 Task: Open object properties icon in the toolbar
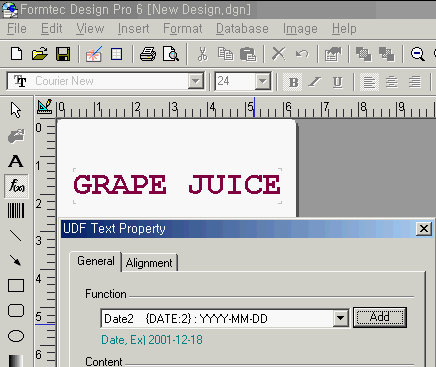tap(333, 54)
